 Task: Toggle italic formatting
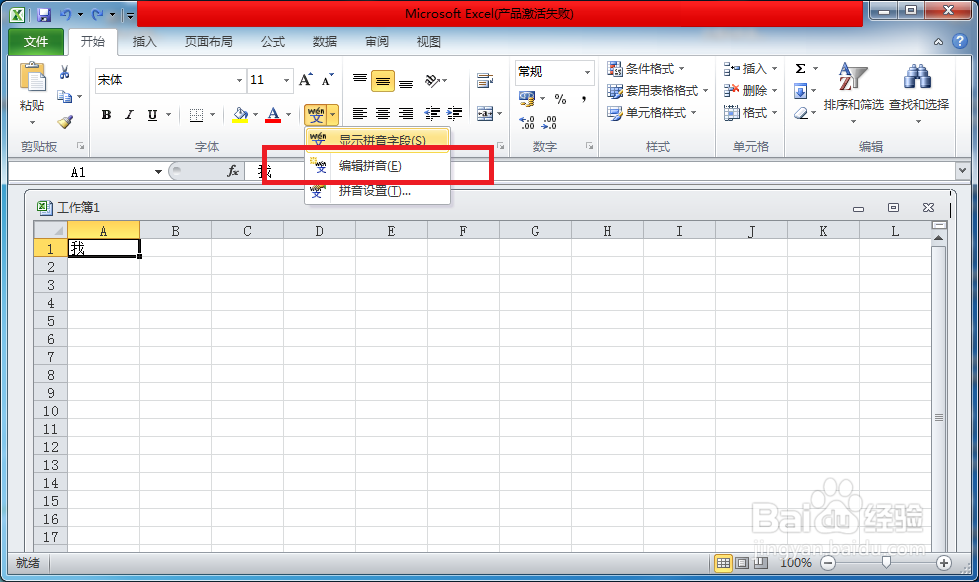(x=129, y=114)
